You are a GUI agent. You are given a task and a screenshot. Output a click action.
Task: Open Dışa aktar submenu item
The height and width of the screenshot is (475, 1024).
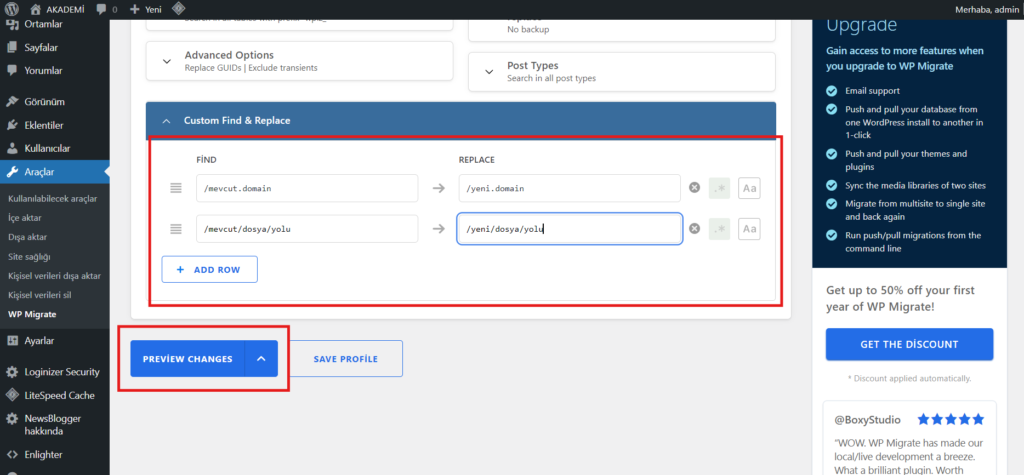[27, 237]
